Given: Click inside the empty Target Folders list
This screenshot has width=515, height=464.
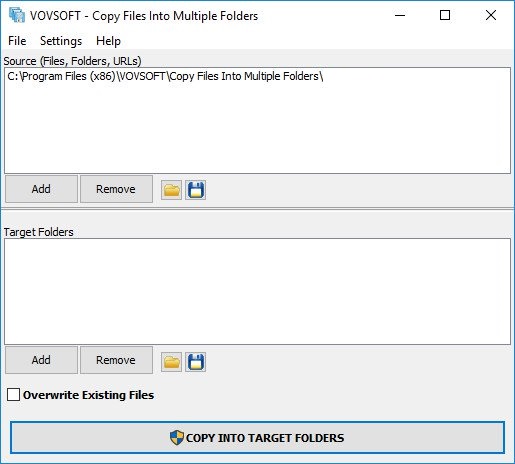Looking at the screenshot, I should coord(257,291).
